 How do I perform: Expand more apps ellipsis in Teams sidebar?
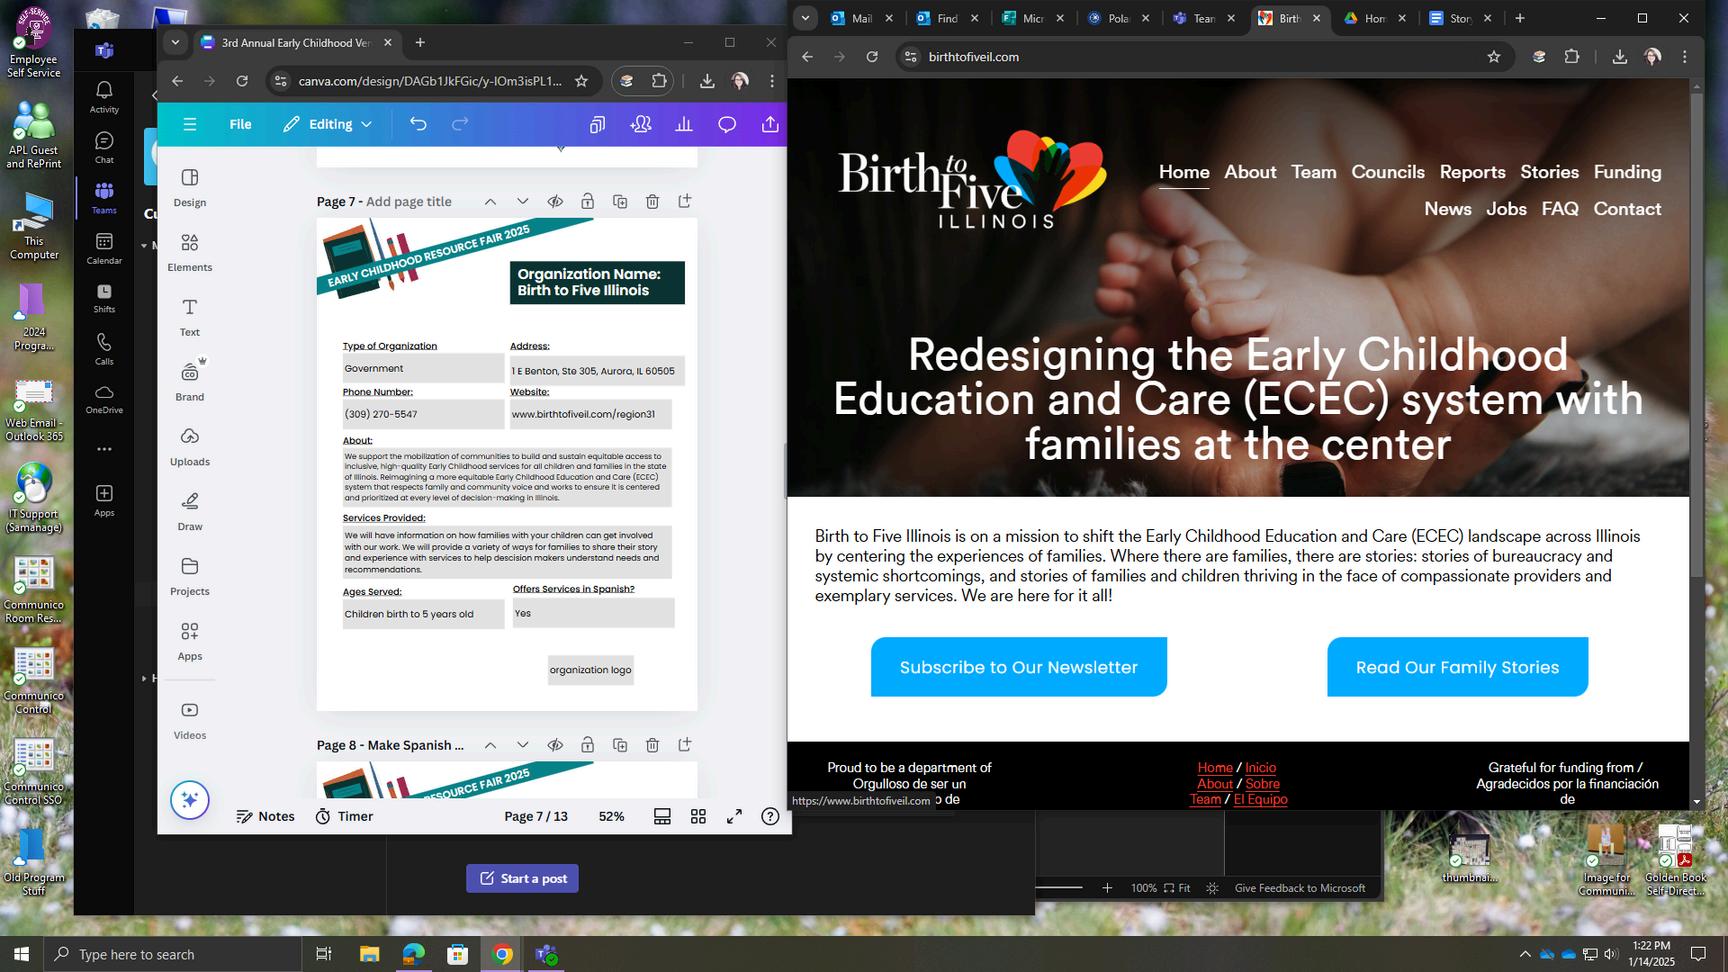coord(104,449)
